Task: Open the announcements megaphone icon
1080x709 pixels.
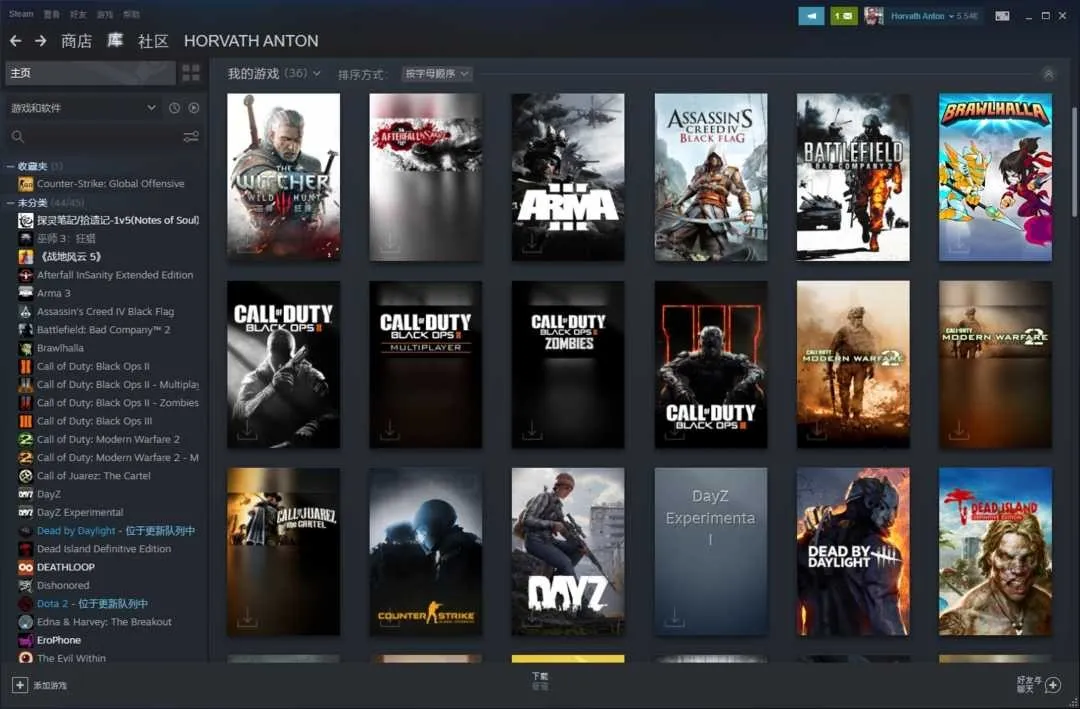Action: (x=811, y=16)
